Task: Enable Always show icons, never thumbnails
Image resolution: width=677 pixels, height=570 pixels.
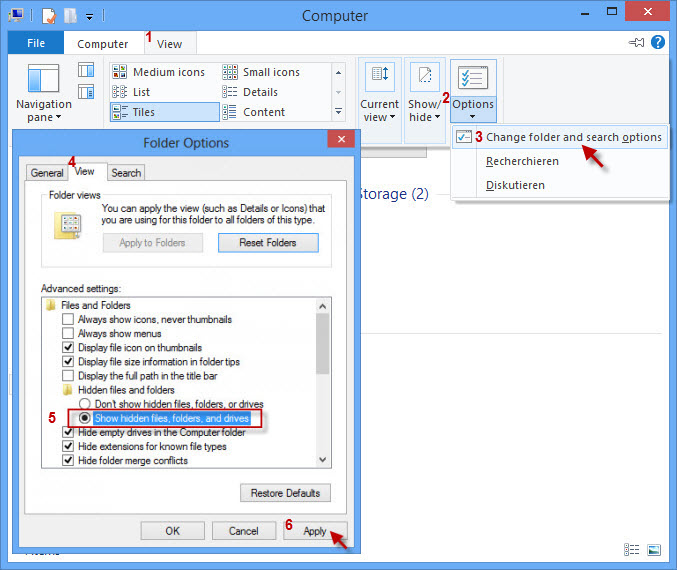Action: (68, 319)
